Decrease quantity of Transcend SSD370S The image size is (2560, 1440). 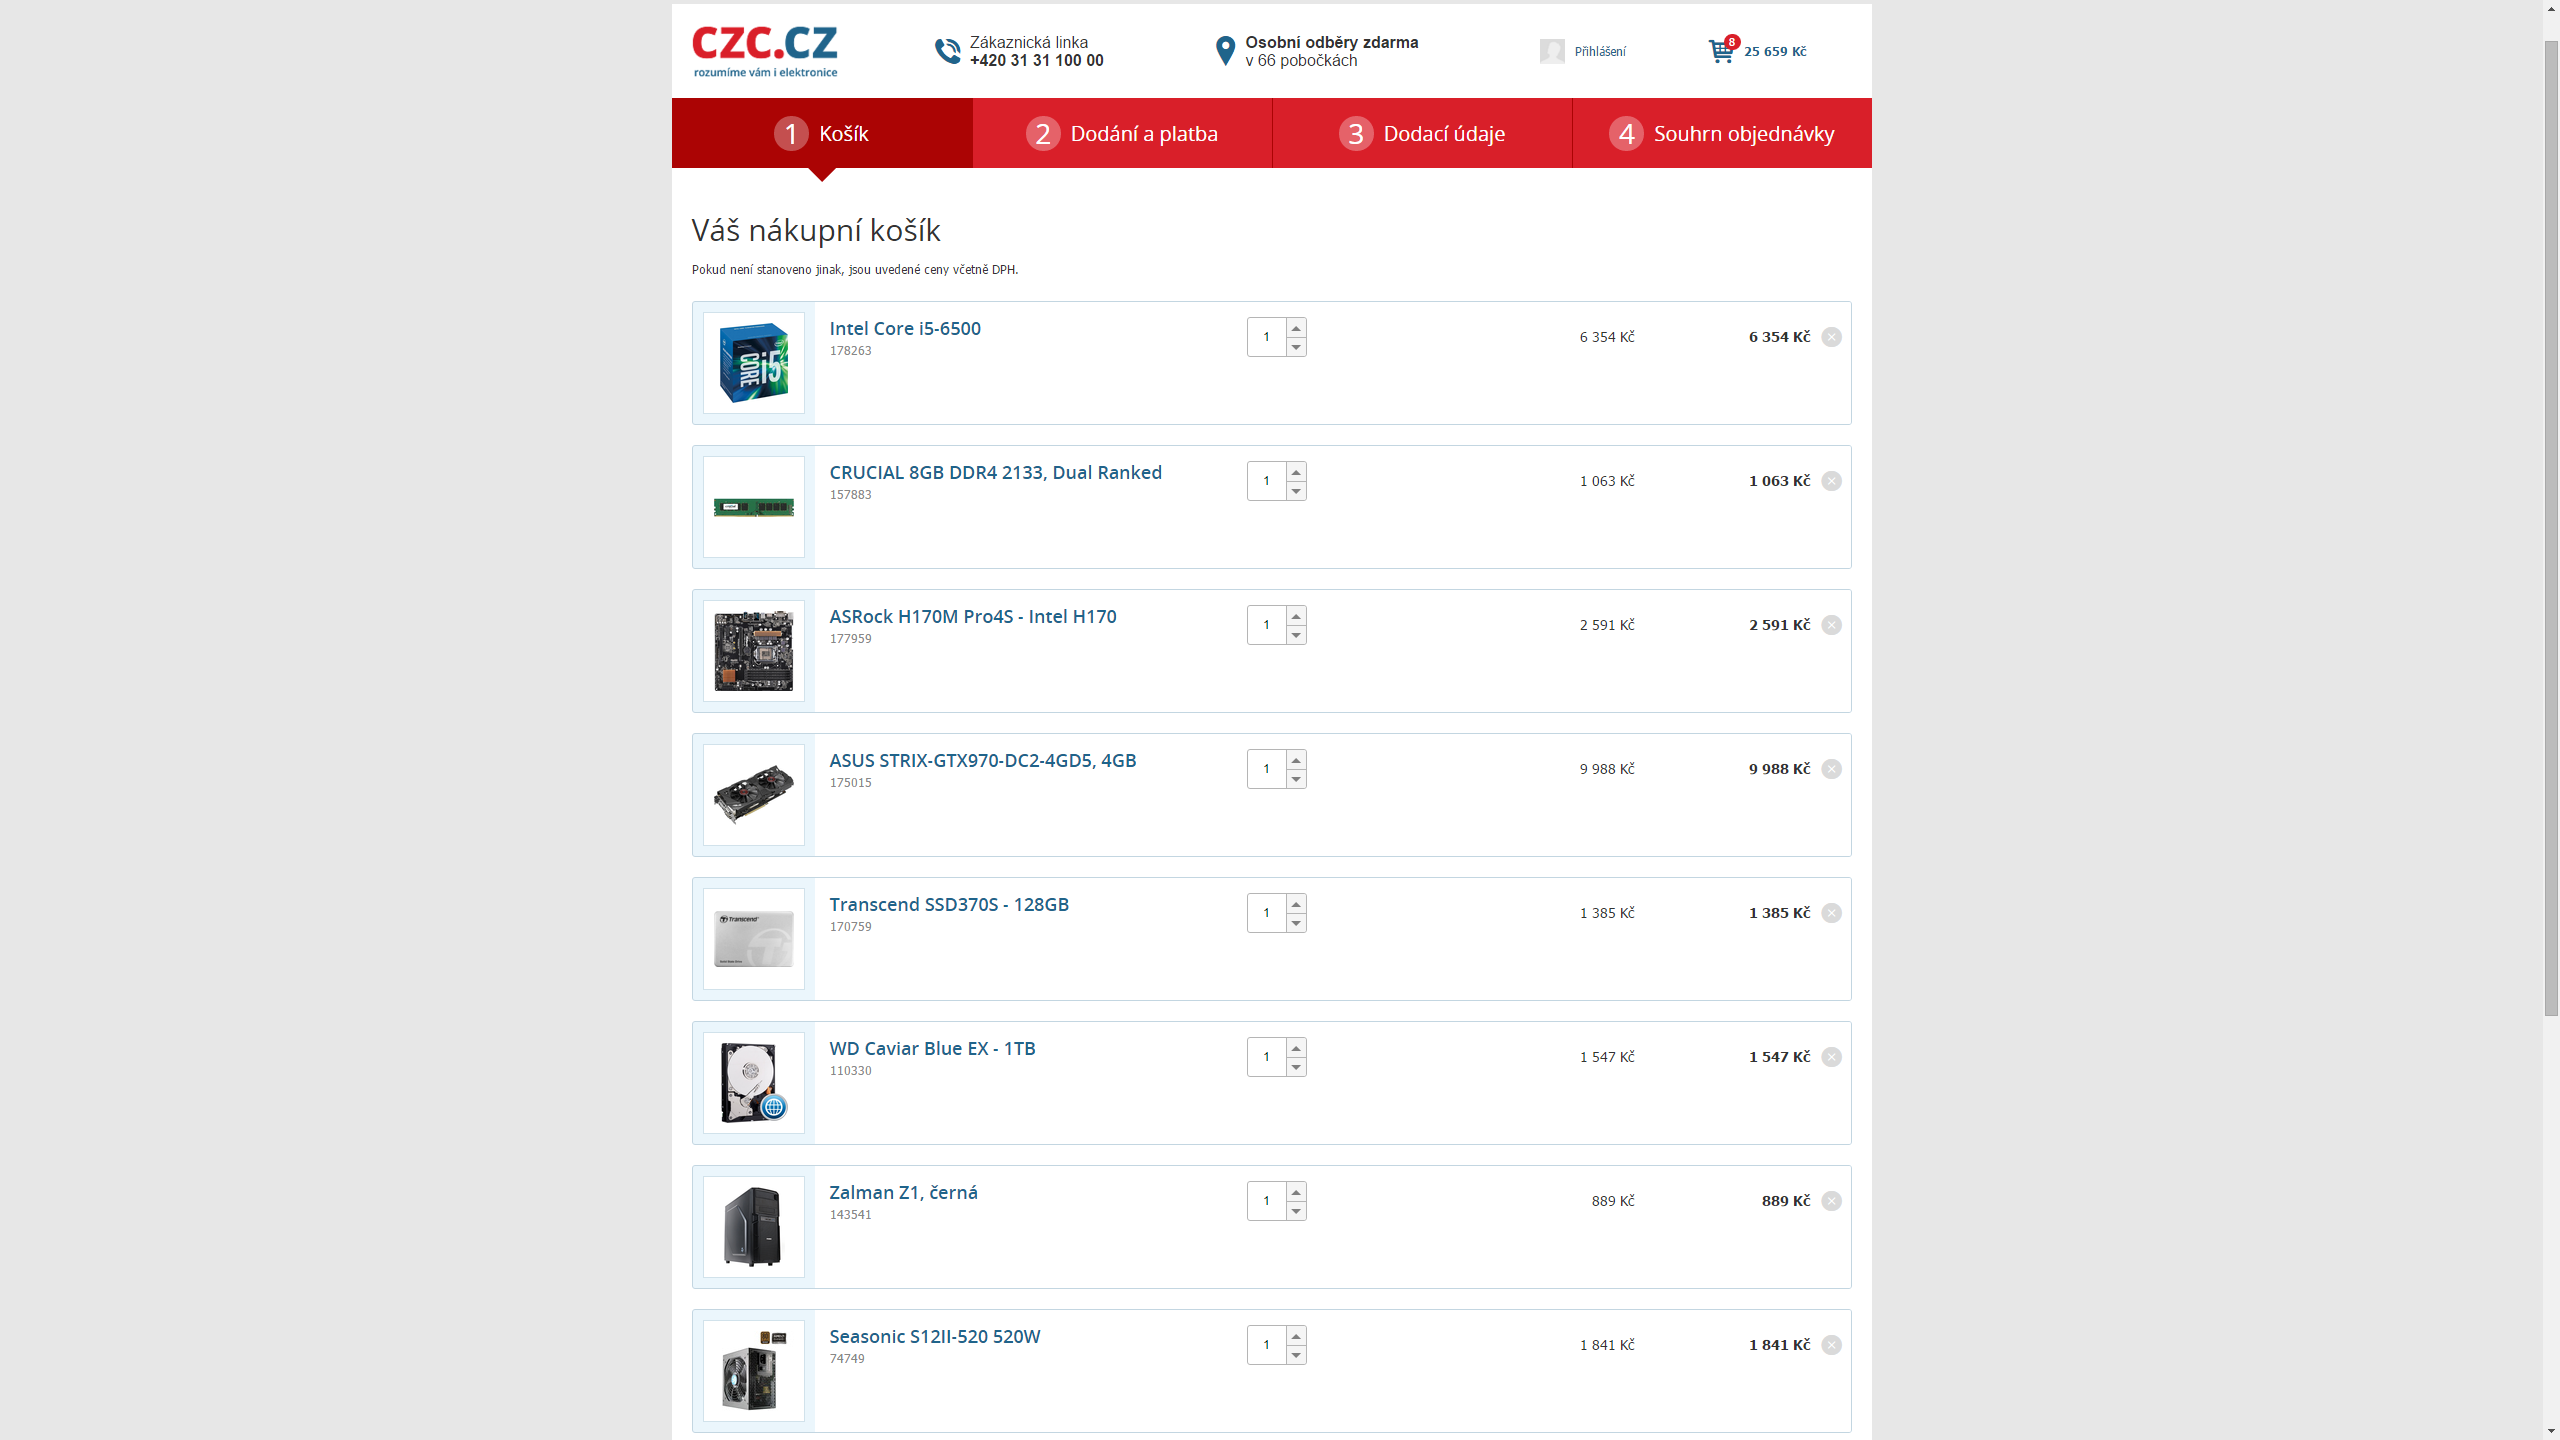click(1296, 923)
